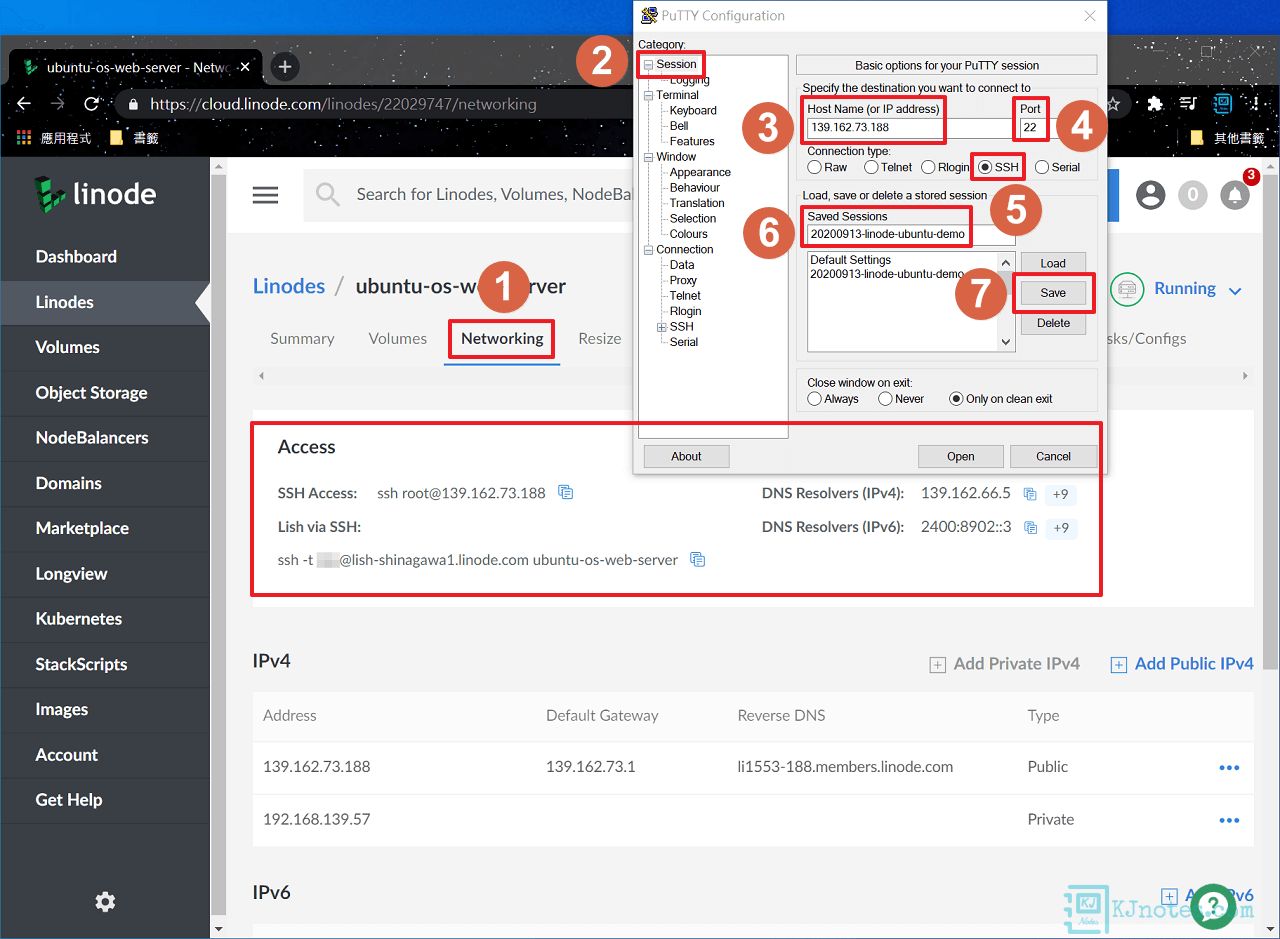
Task: Click the site lock icon in address bar
Action: coord(133,104)
